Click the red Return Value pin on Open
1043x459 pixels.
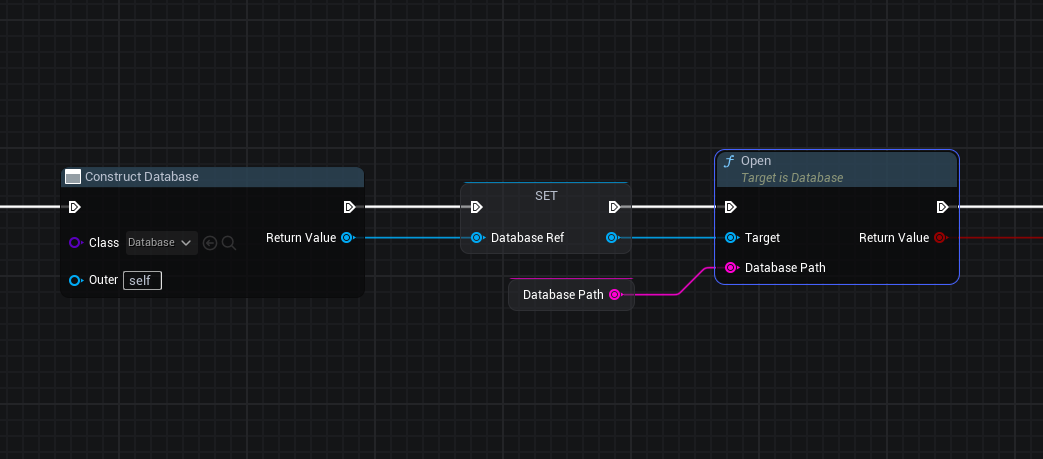click(940, 238)
